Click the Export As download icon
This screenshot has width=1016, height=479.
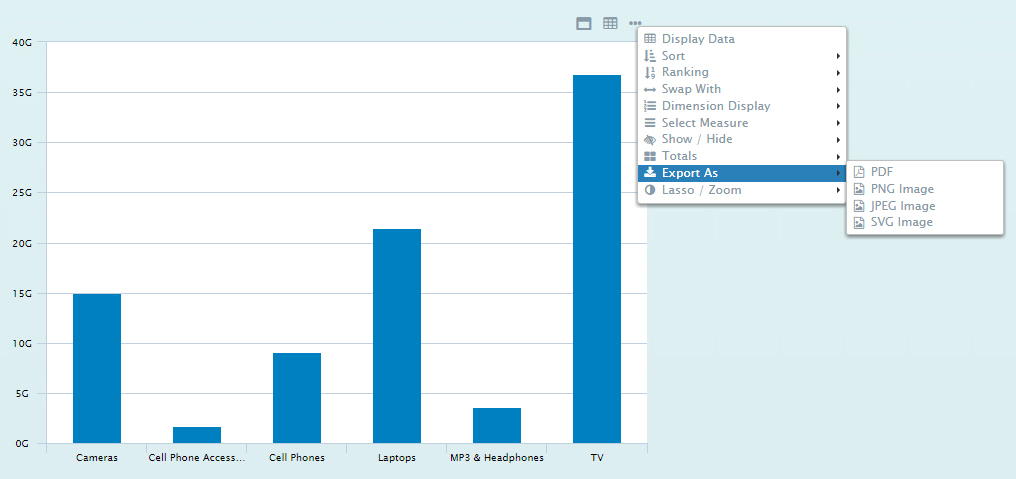[x=650, y=173]
